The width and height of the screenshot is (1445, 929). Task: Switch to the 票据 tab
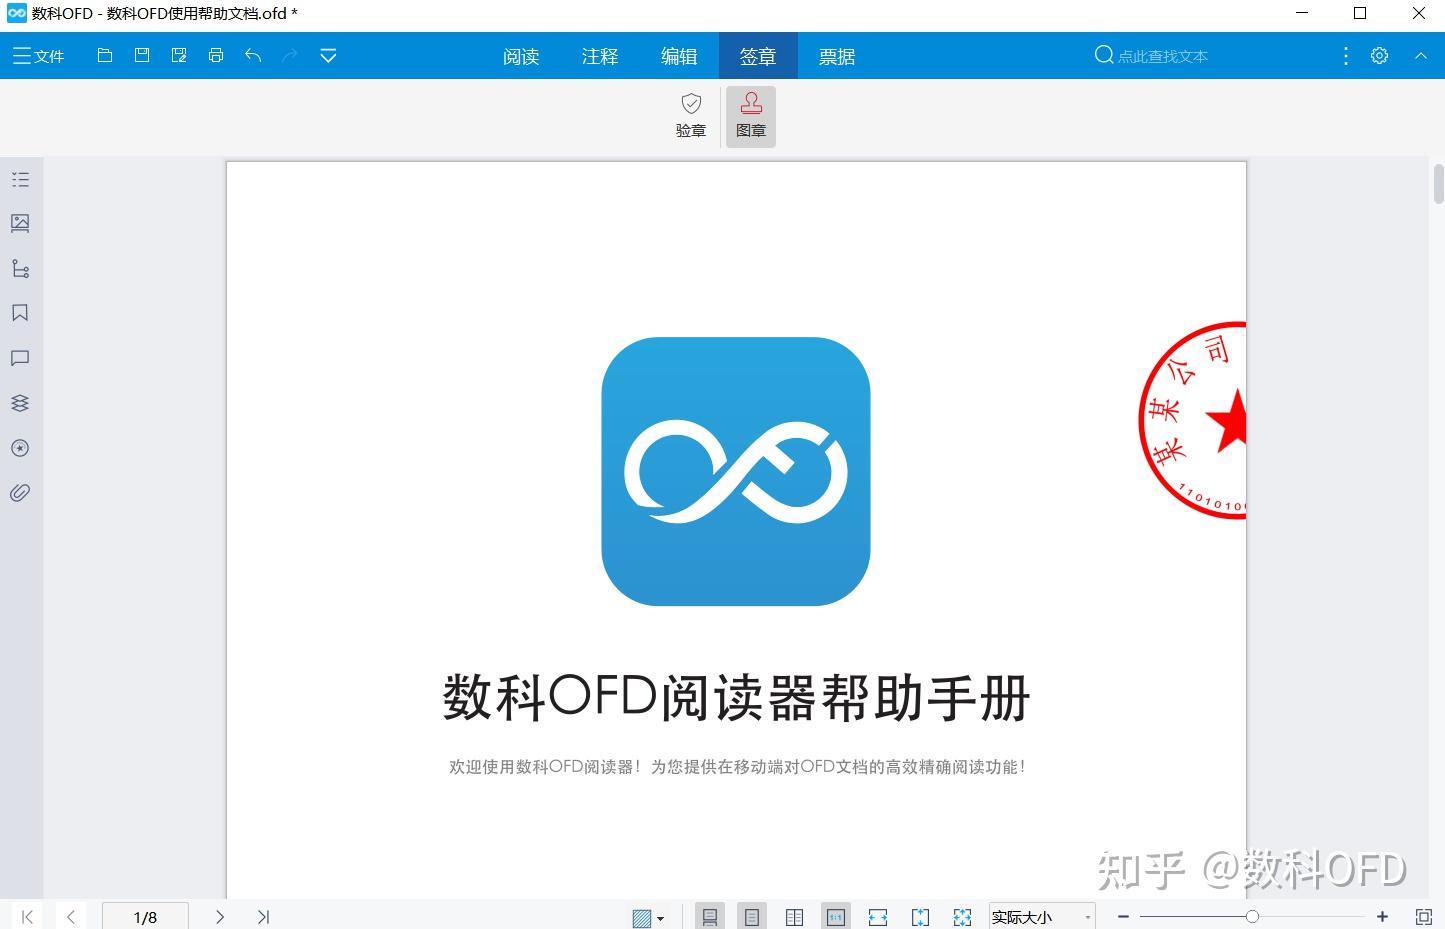(x=837, y=56)
